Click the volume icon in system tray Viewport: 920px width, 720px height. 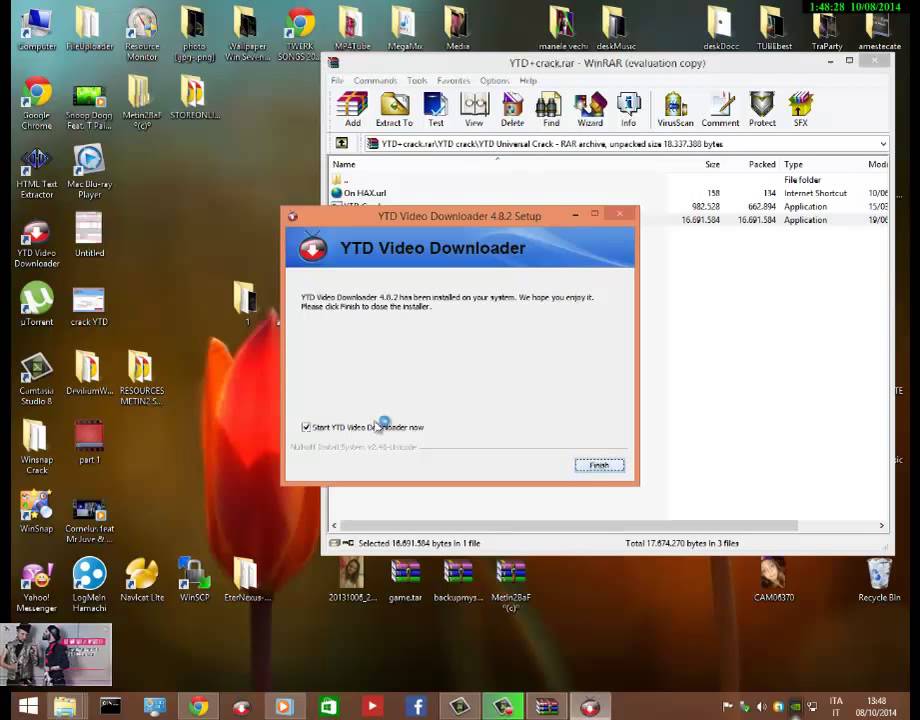click(762, 706)
